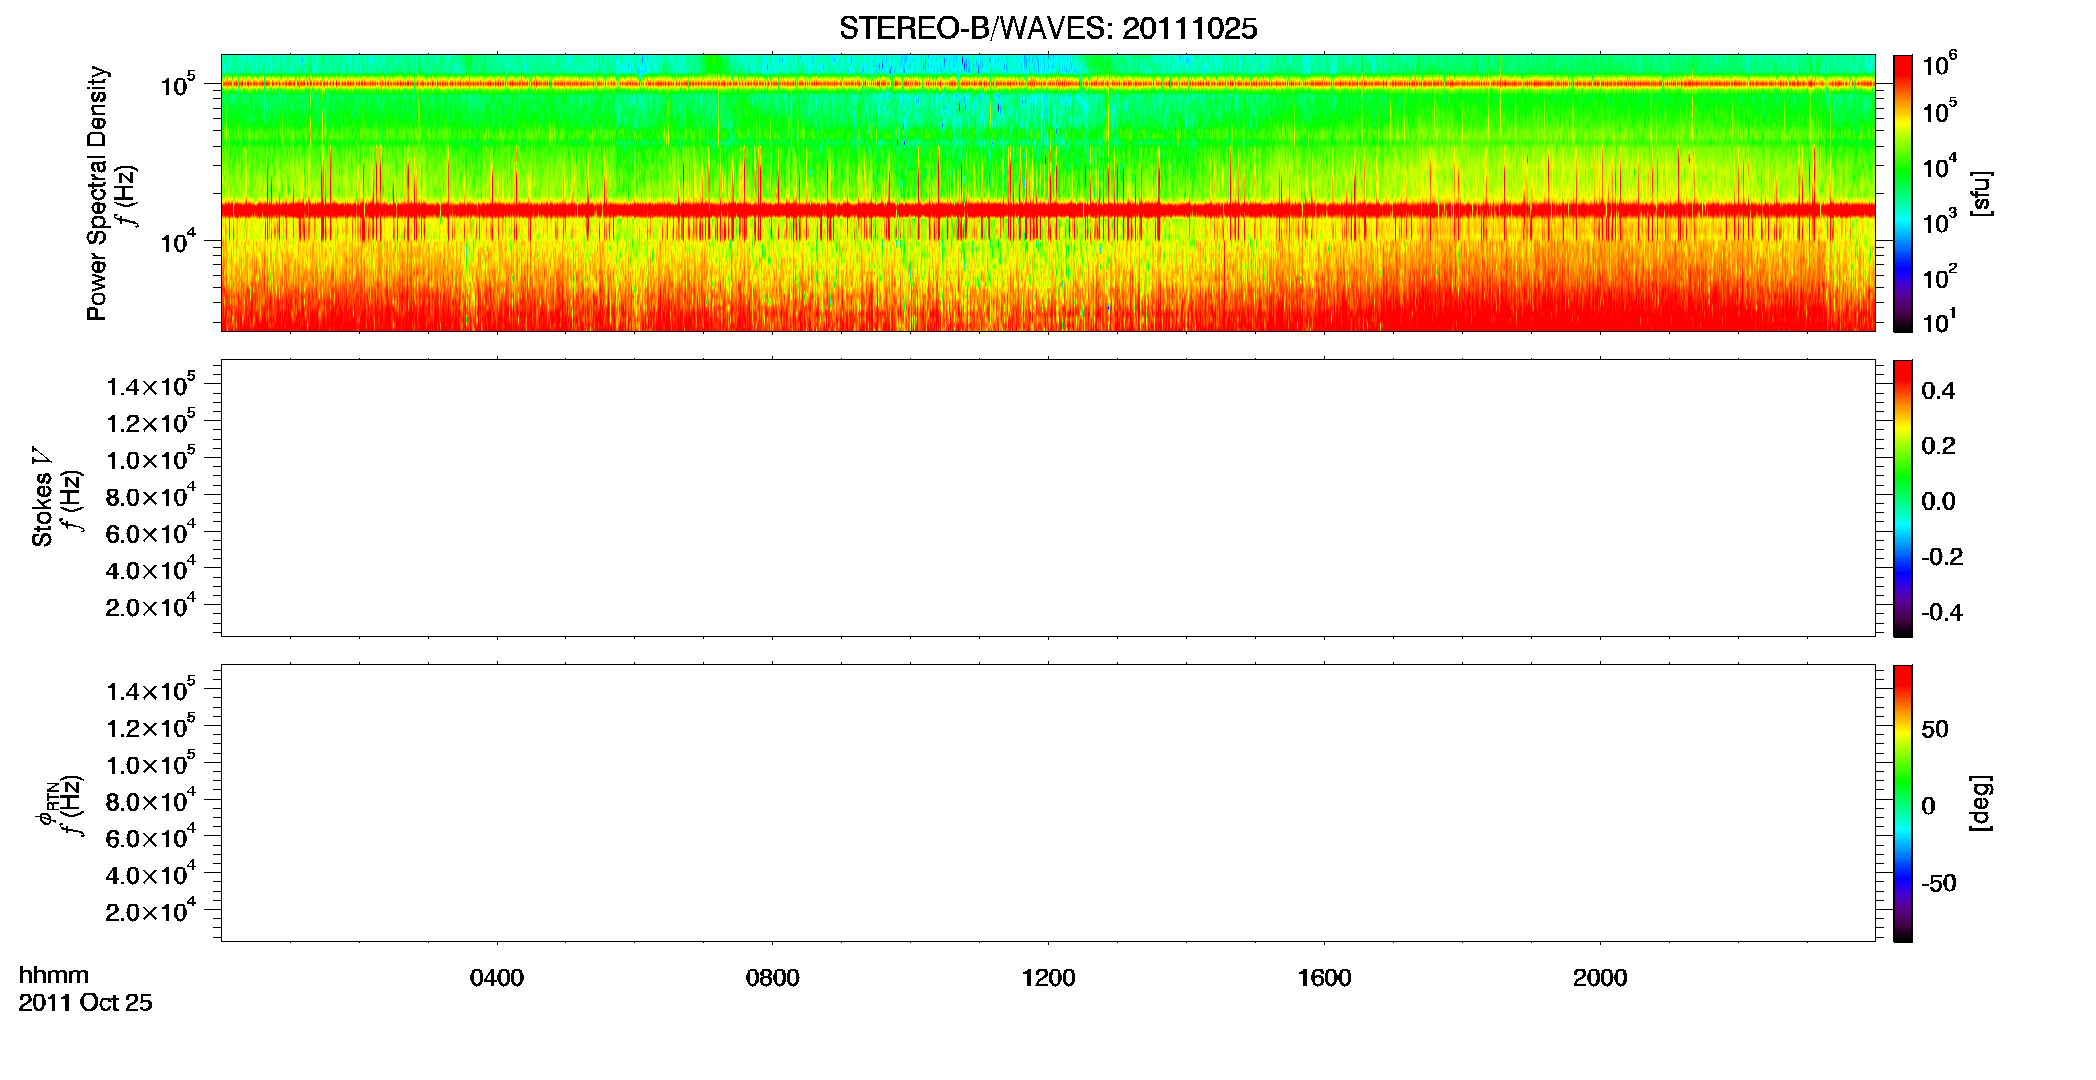This screenshot has height=1080, width=2096.
Task: Click the 0800 time tick label
Action: point(773,978)
